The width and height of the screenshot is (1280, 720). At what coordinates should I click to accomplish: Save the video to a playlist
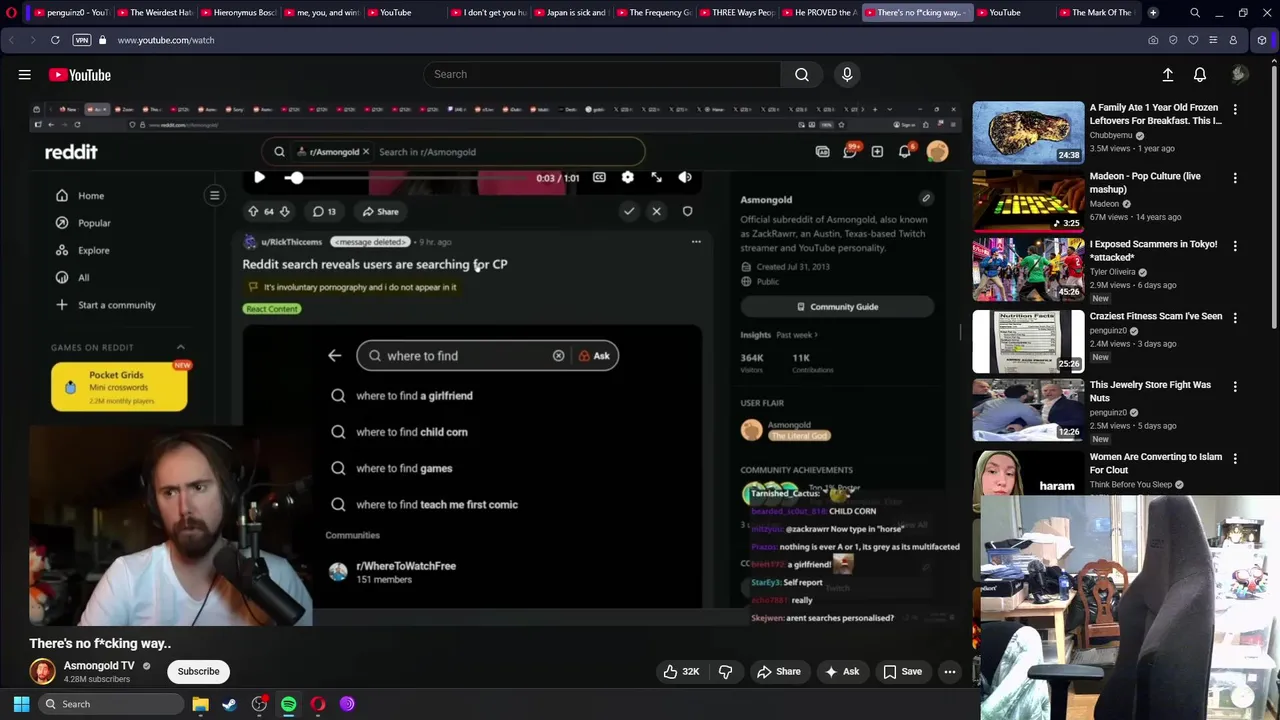coord(902,672)
